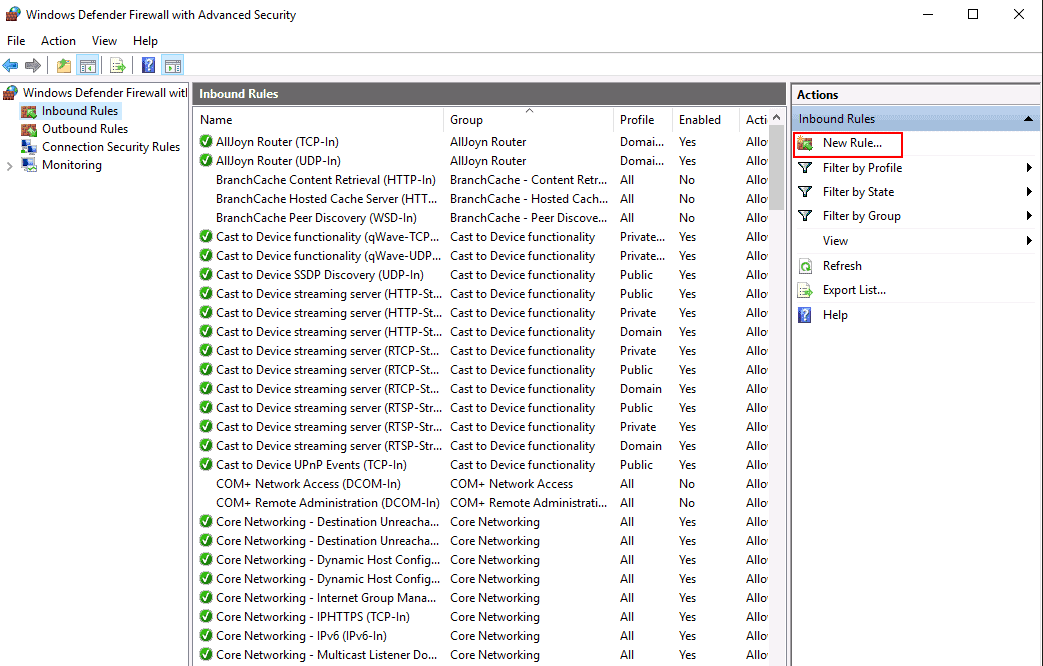Screen dimensions: 1043x666
Task: Open the Filter by State submenu arrow
Action: tap(1029, 192)
